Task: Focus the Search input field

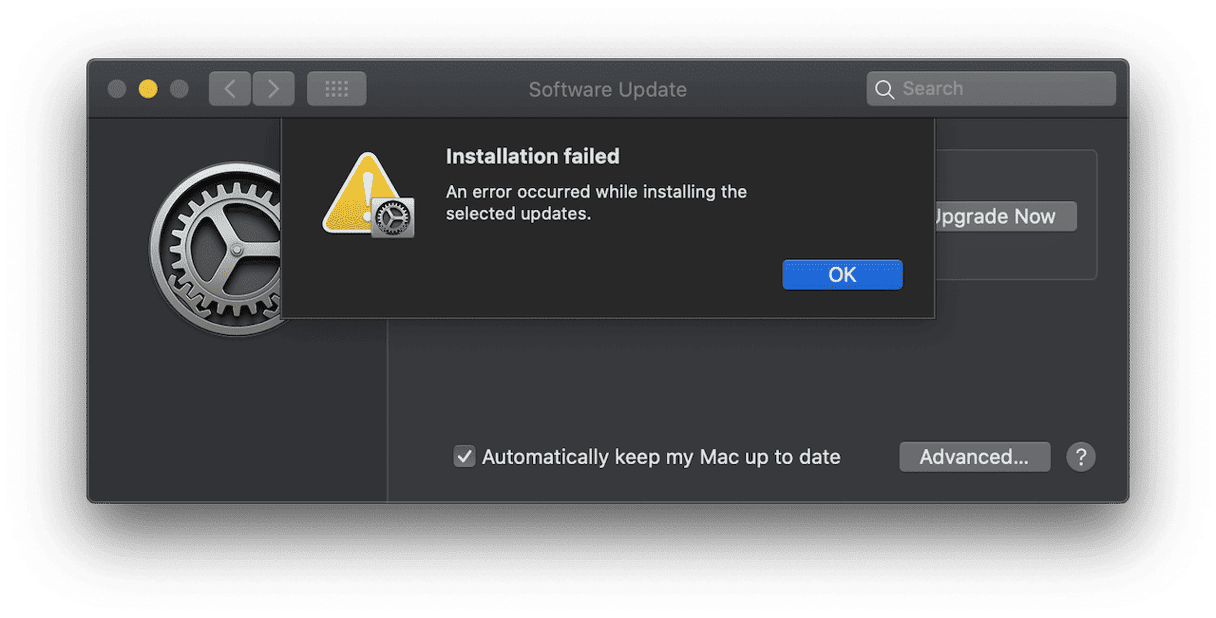Action: [991, 89]
